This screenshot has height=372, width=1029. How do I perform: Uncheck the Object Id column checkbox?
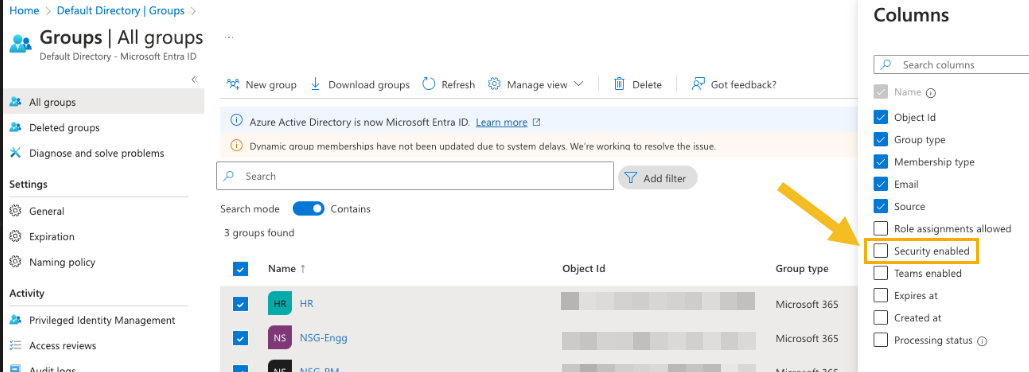click(x=881, y=117)
